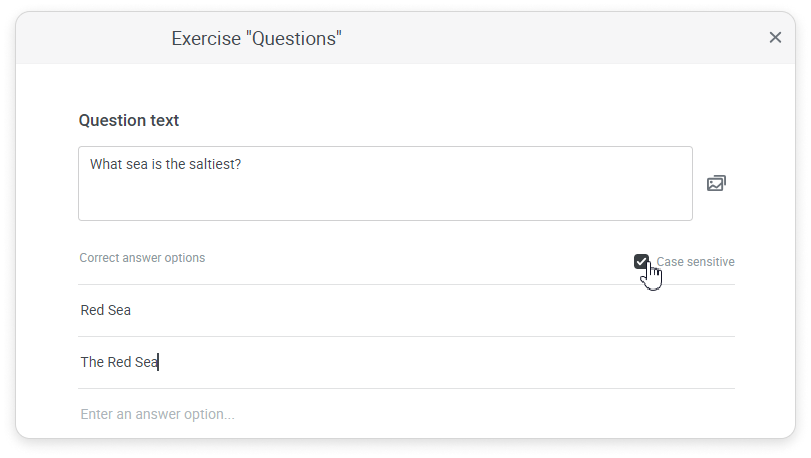Click the "Question text" heading

pos(129,121)
